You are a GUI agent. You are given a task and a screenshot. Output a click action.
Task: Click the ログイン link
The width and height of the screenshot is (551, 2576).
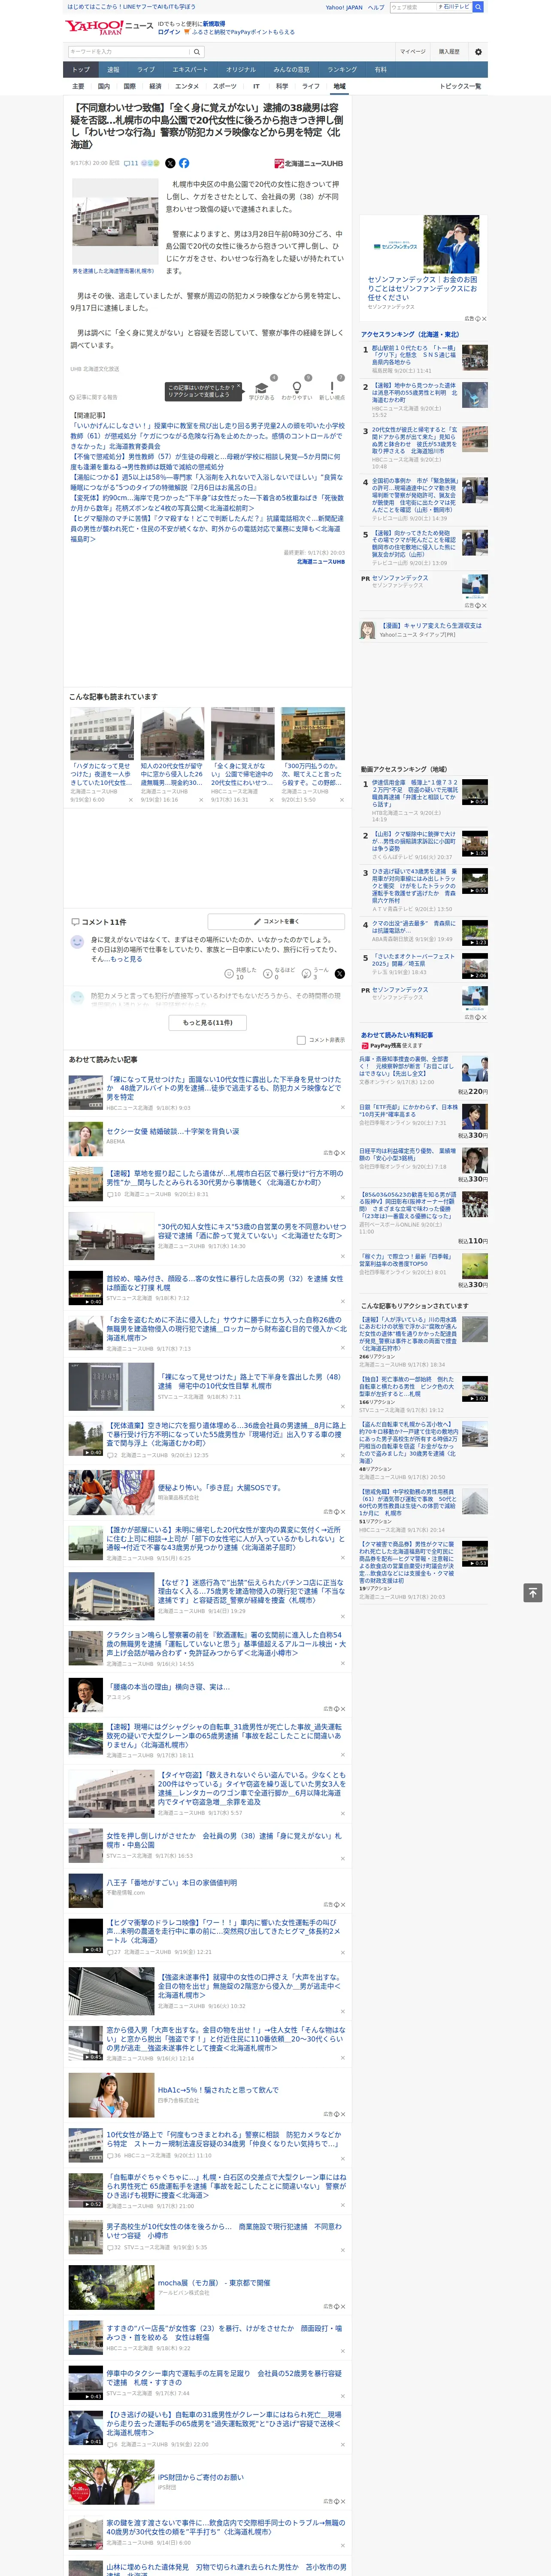tap(169, 32)
